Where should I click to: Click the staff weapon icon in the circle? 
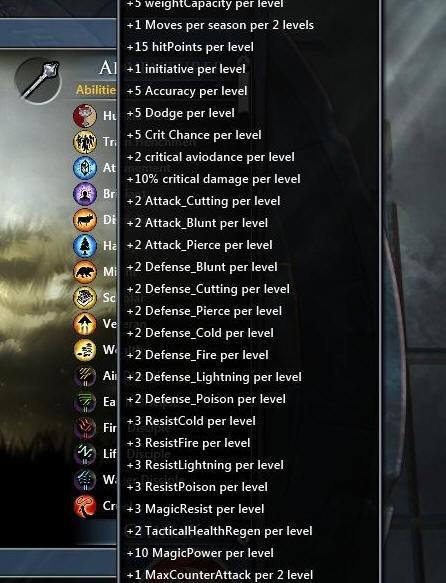(x=38, y=81)
